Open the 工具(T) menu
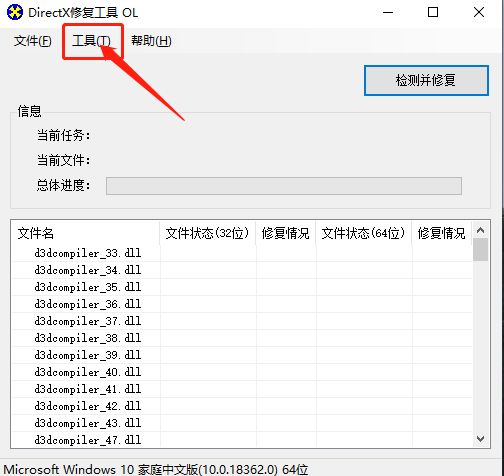The width and height of the screenshot is (504, 476). click(x=92, y=41)
